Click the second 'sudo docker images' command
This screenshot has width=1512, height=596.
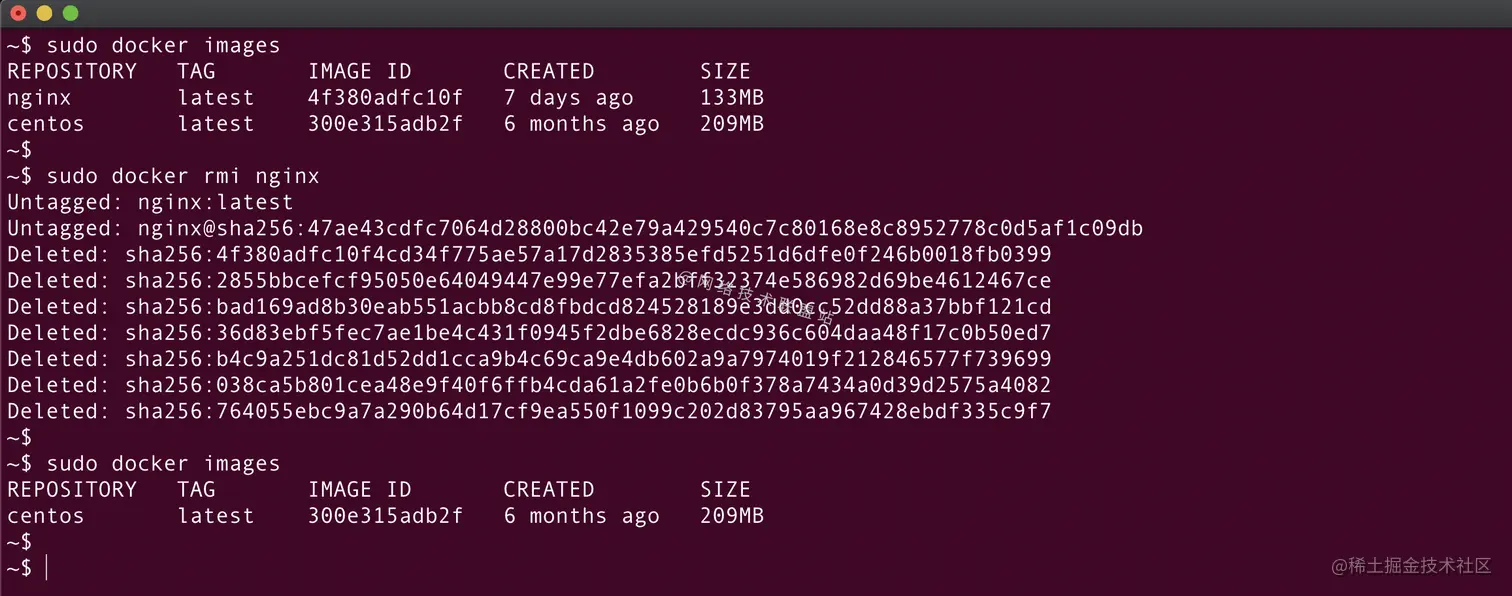pos(163,463)
